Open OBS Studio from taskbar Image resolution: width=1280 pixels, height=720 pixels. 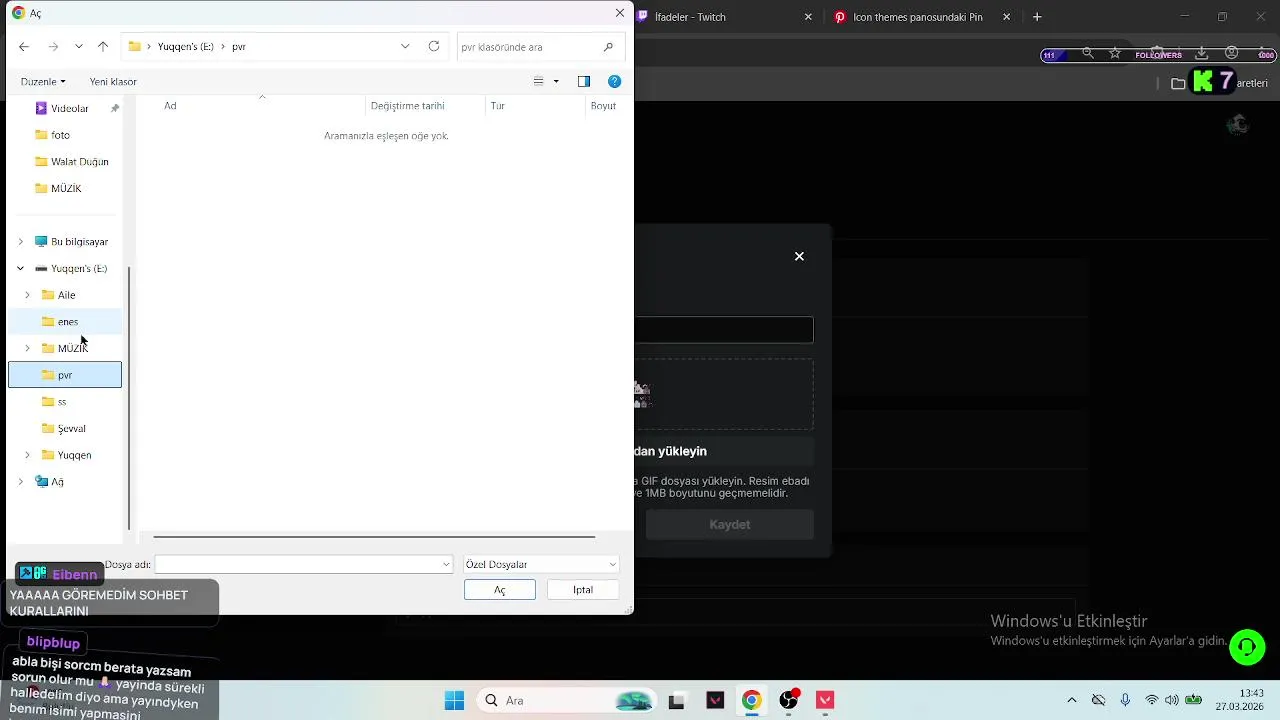tap(789, 700)
